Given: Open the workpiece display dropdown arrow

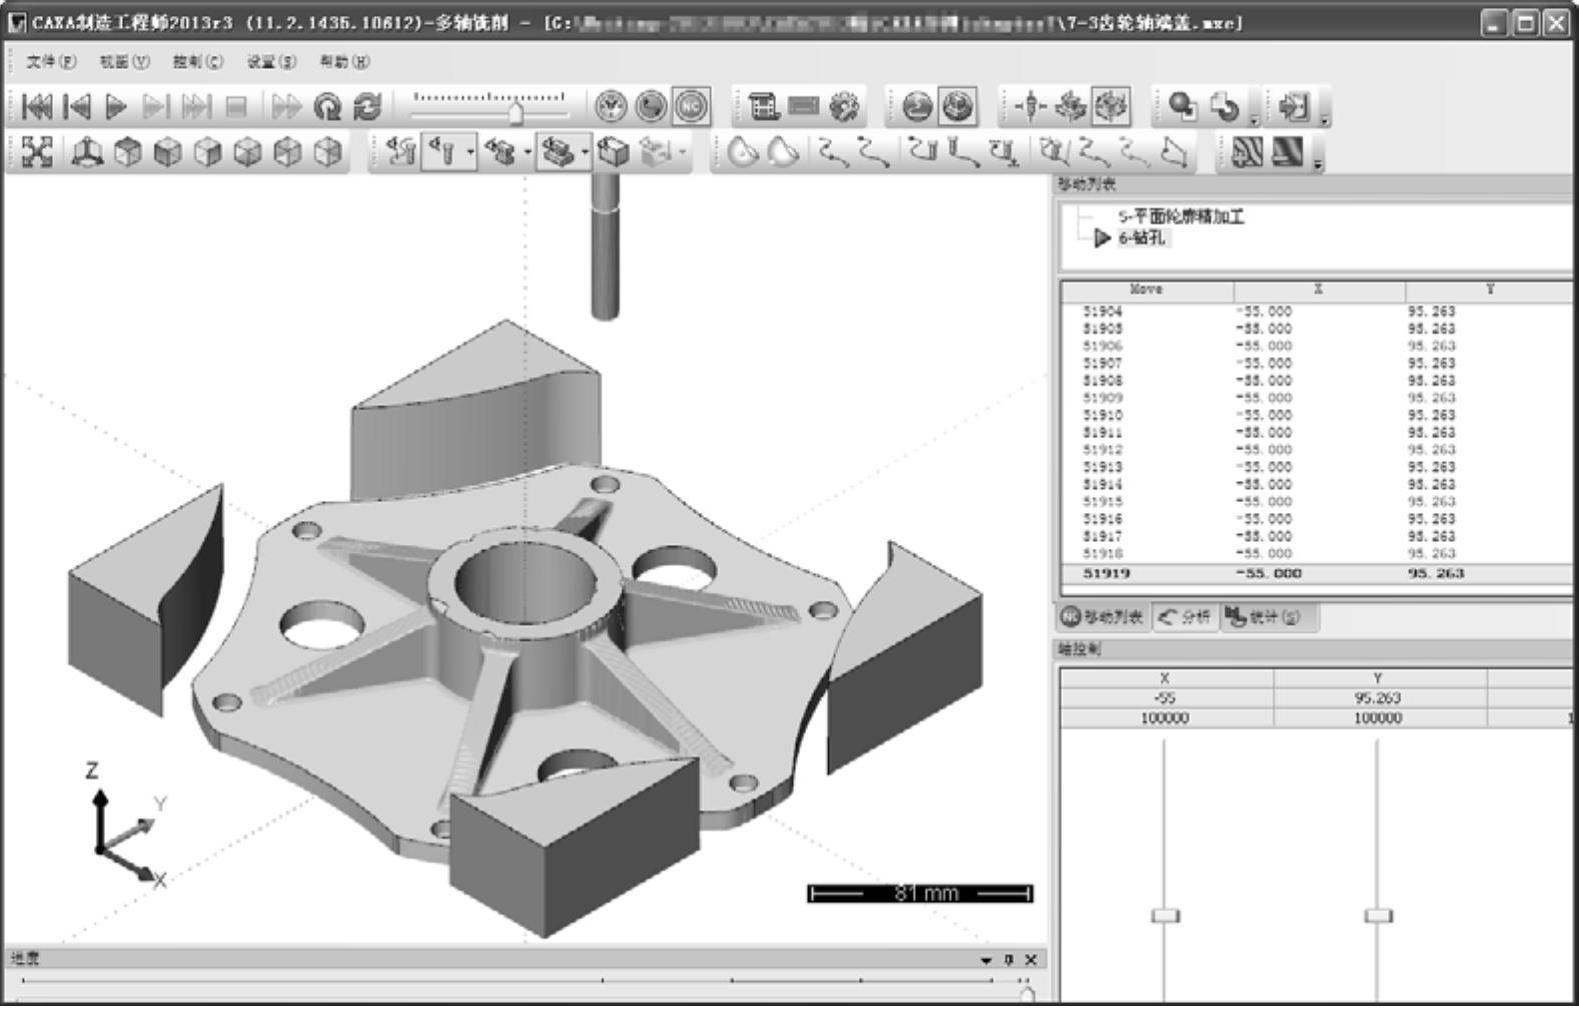Looking at the screenshot, I should (585, 153).
